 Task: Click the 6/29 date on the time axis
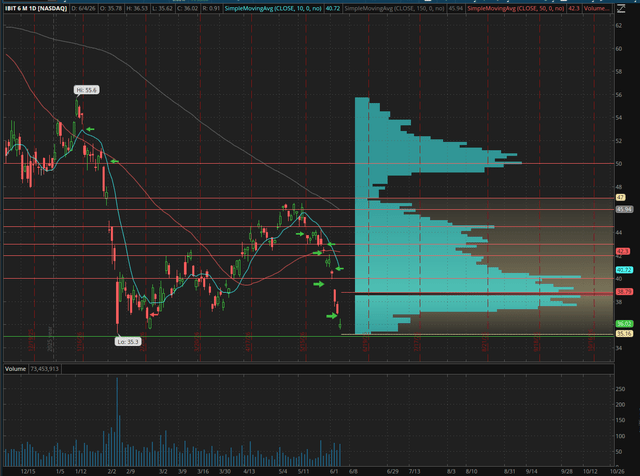[393, 472]
